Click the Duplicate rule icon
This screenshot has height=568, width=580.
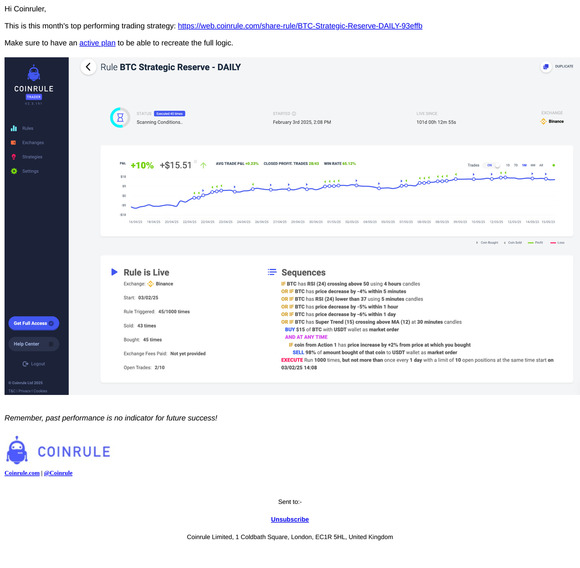[546, 67]
